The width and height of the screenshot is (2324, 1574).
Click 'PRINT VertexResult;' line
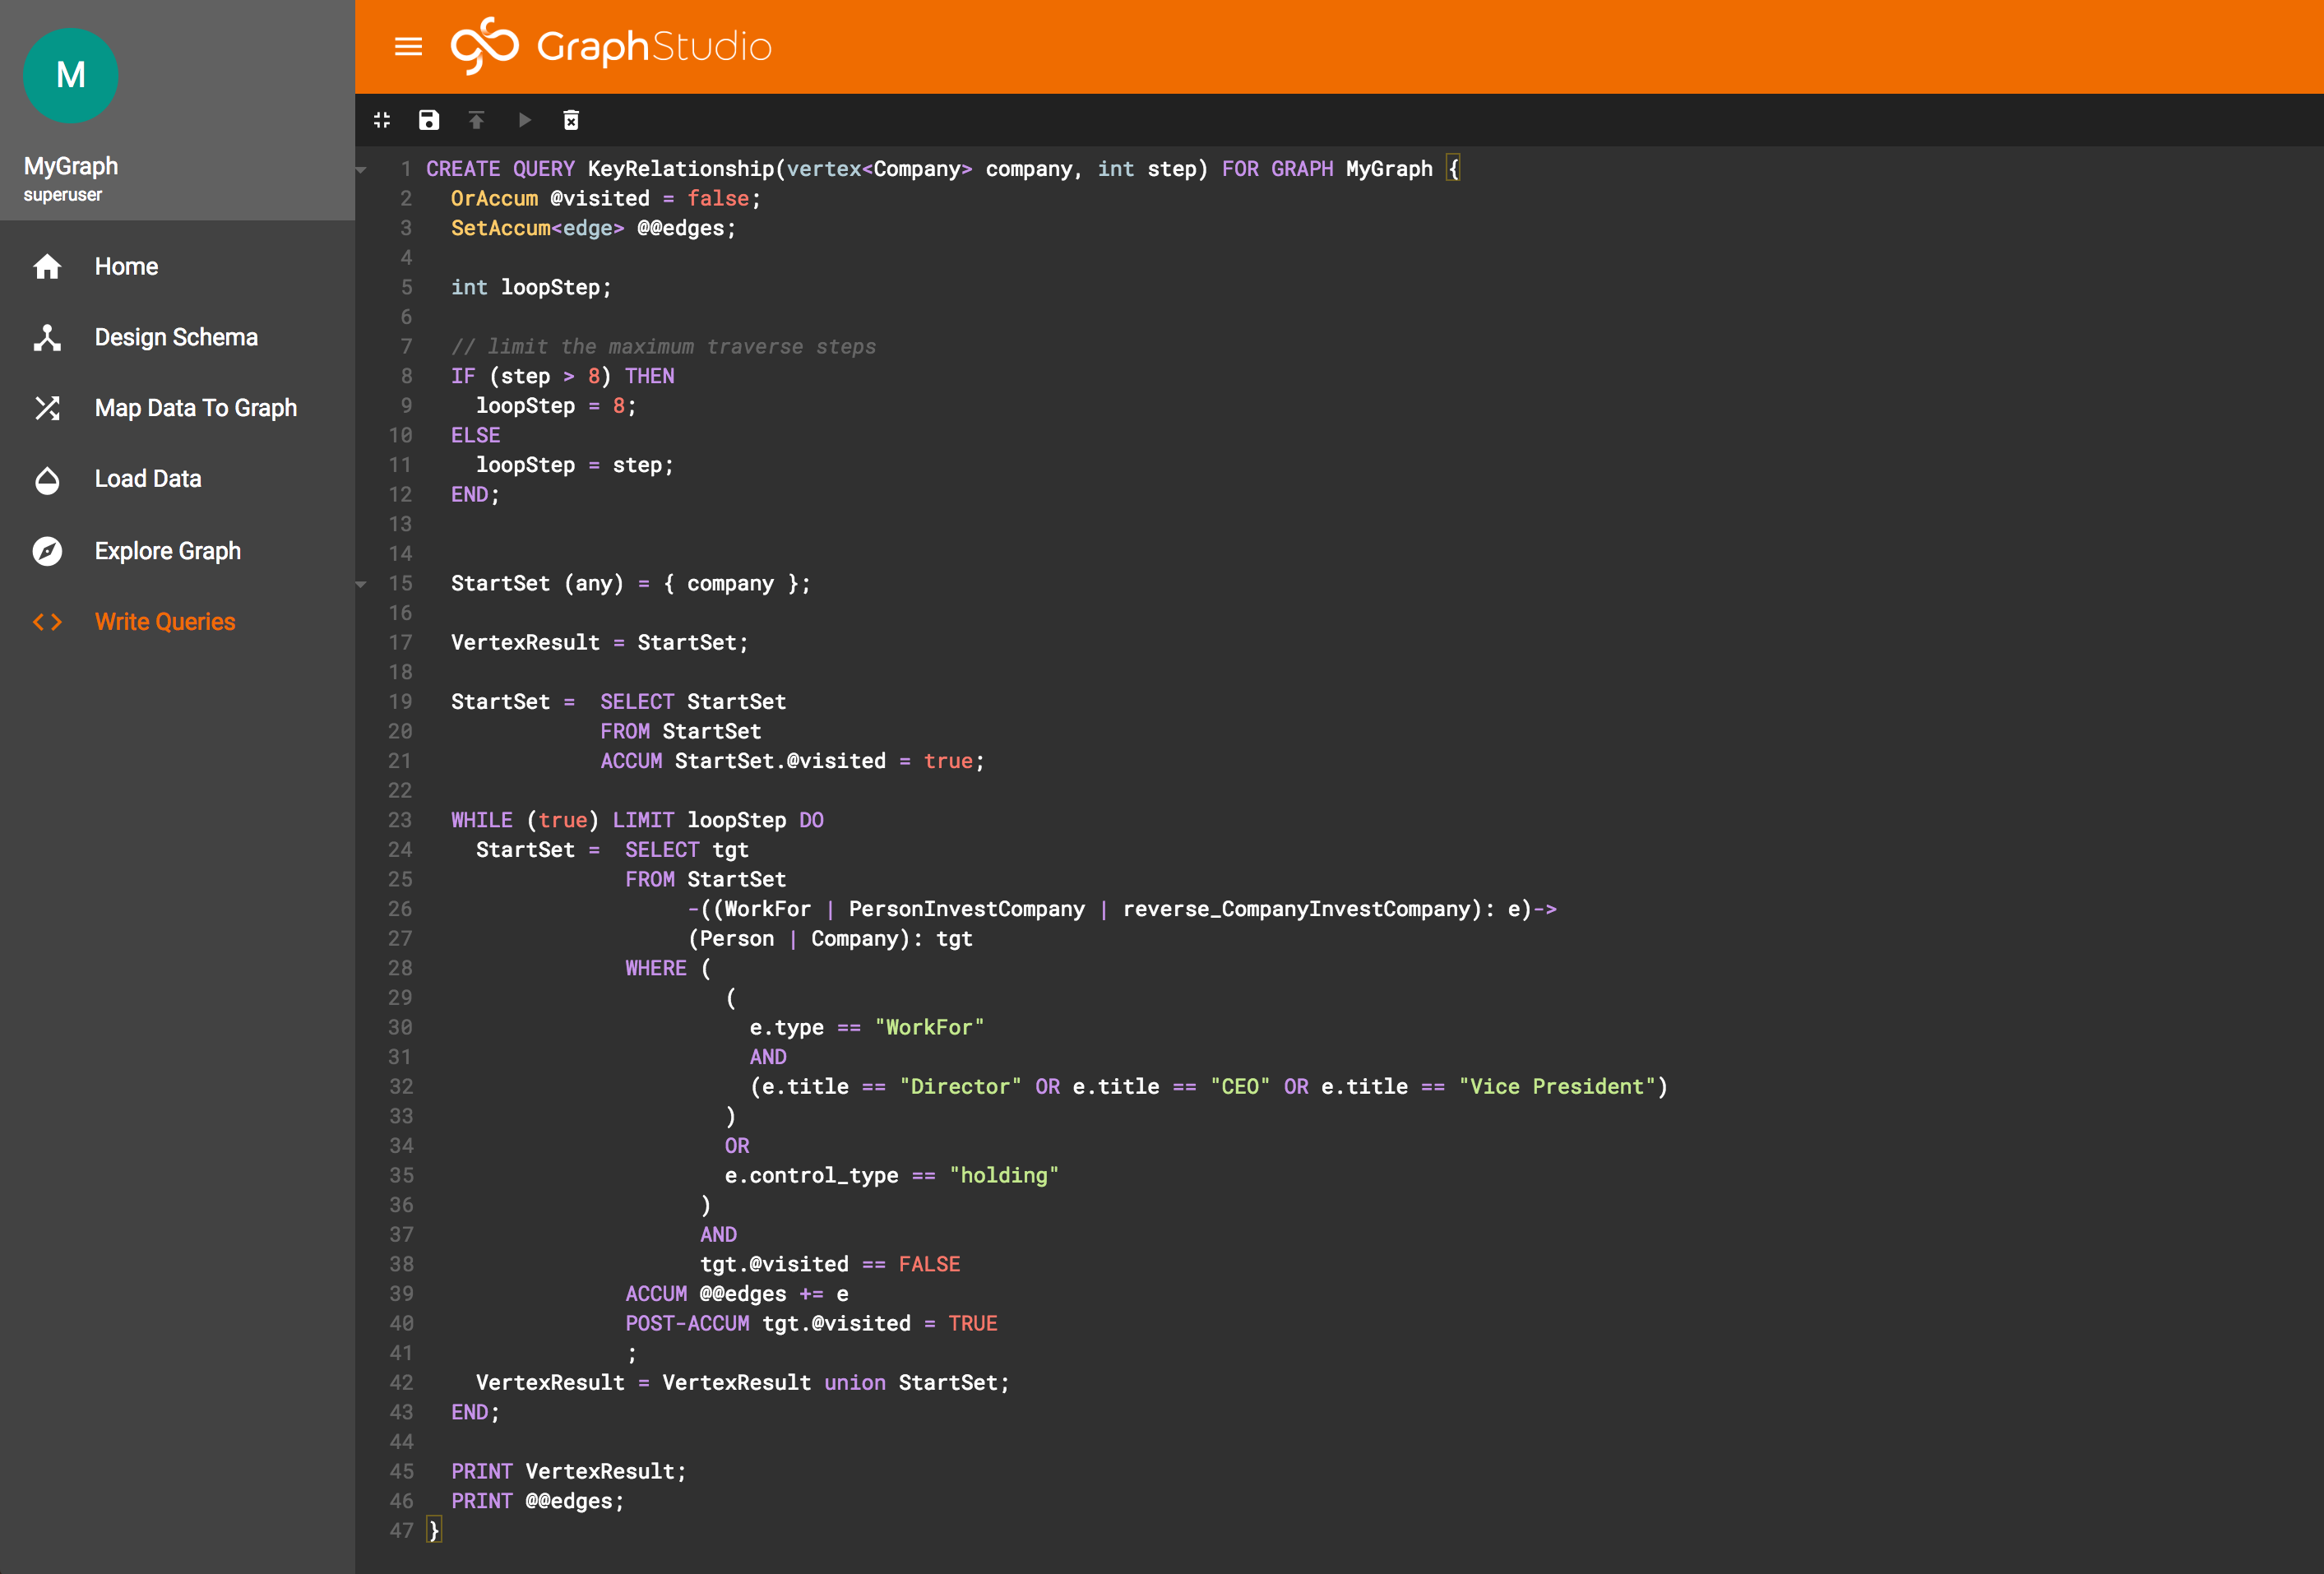click(569, 1471)
